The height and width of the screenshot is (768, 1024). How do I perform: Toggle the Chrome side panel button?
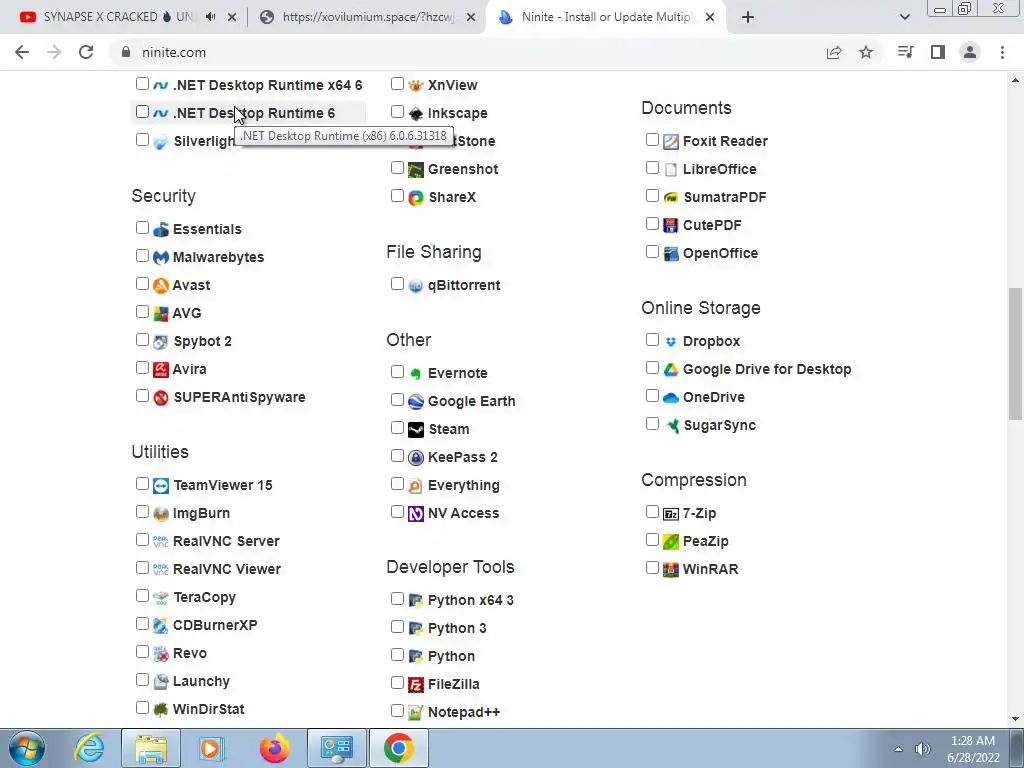pyautogui.click(x=938, y=52)
